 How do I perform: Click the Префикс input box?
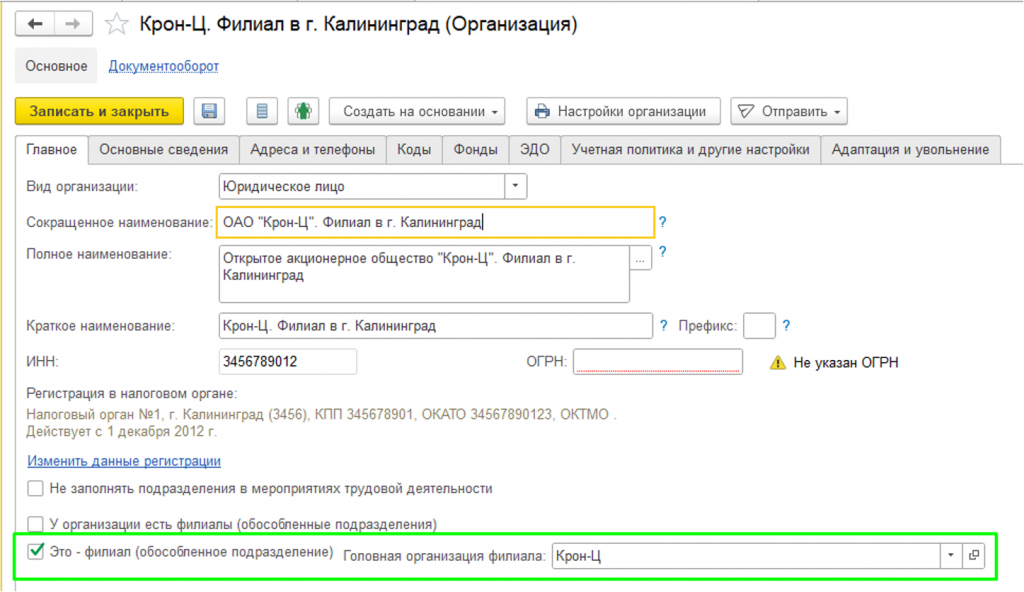coord(760,325)
